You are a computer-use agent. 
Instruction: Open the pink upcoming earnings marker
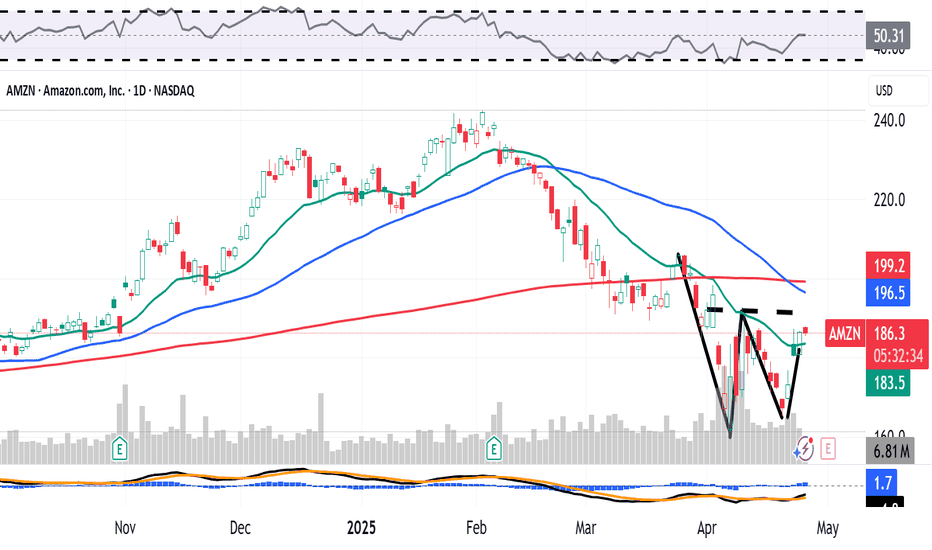click(828, 448)
